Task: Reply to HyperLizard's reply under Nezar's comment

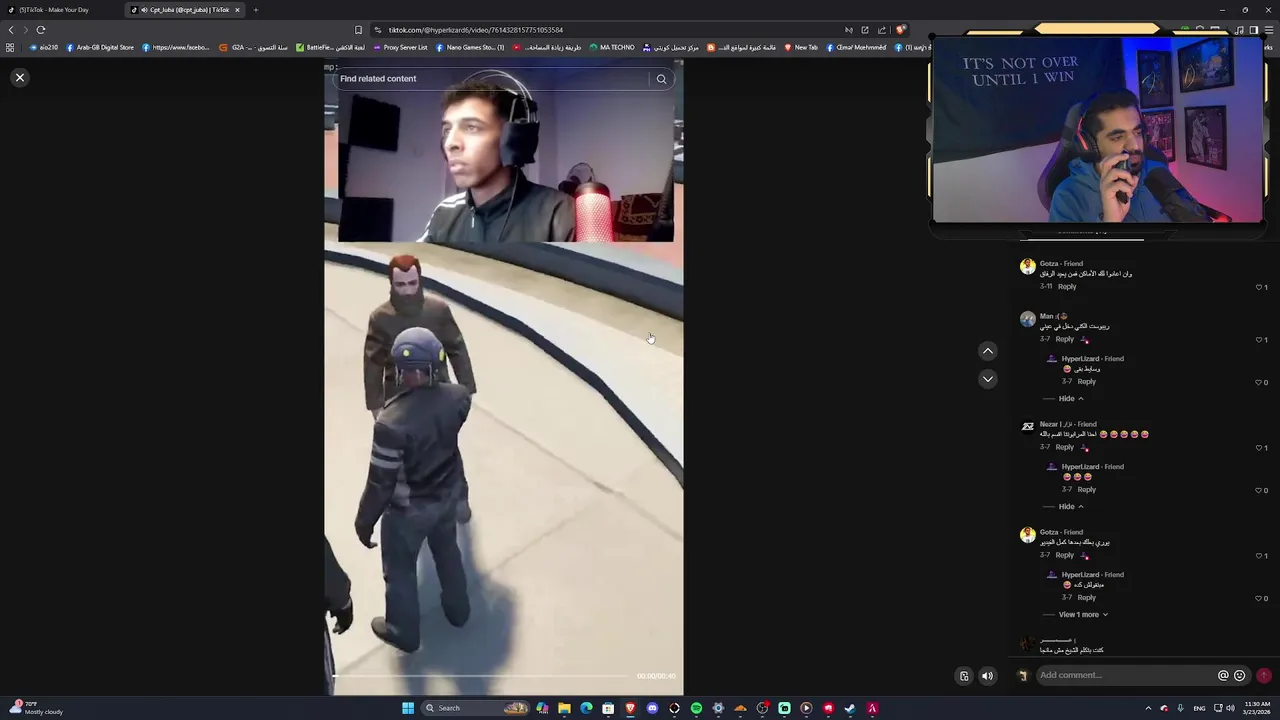Action: pyautogui.click(x=1087, y=489)
